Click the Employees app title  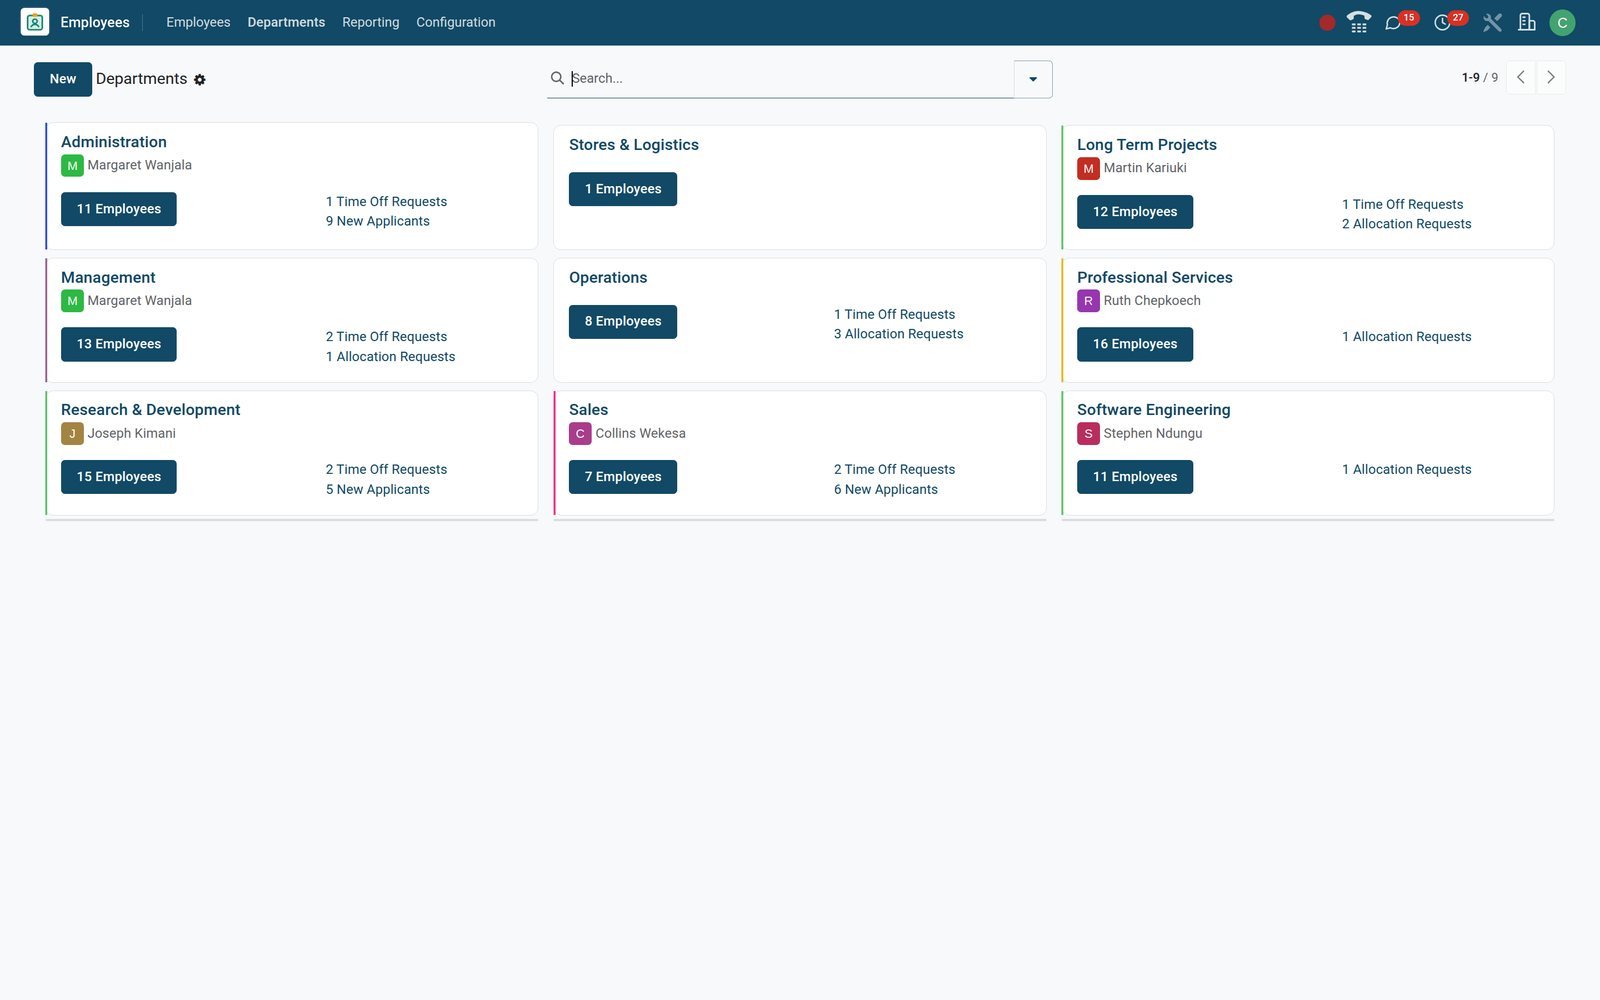point(95,22)
